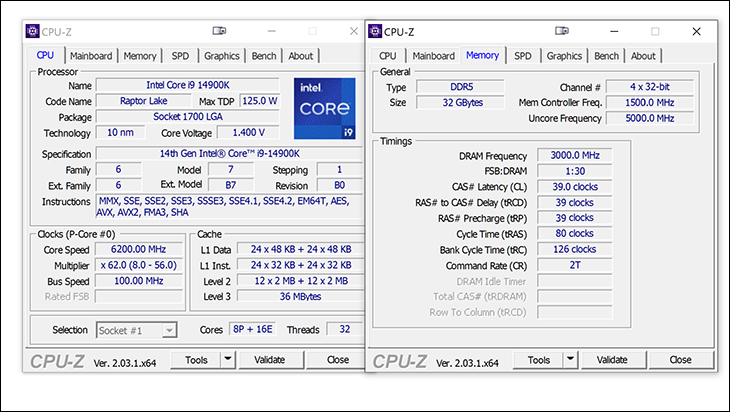
Task: Switch to CPU tab in right window
Action: pyautogui.click(x=387, y=56)
